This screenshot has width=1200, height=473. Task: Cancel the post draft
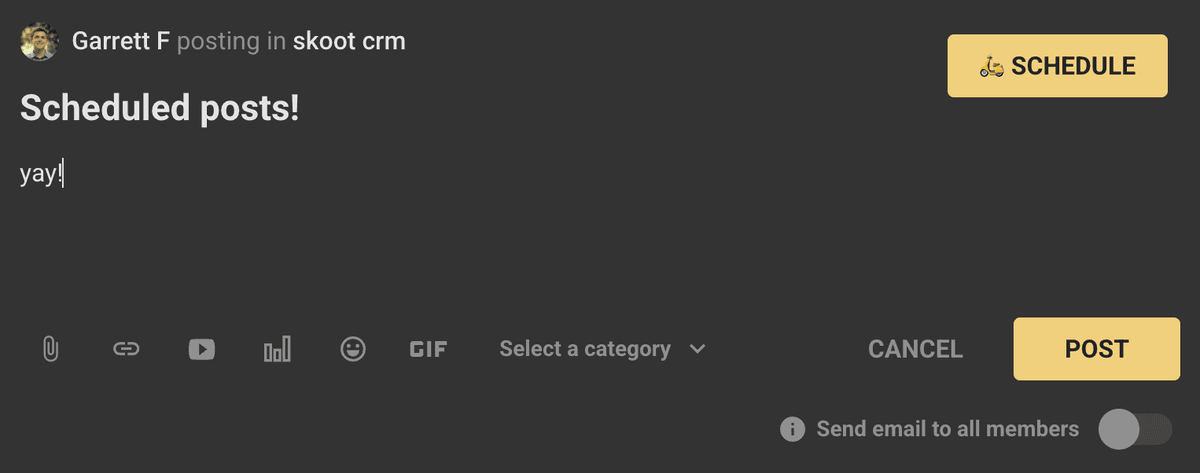pyautogui.click(x=915, y=349)
